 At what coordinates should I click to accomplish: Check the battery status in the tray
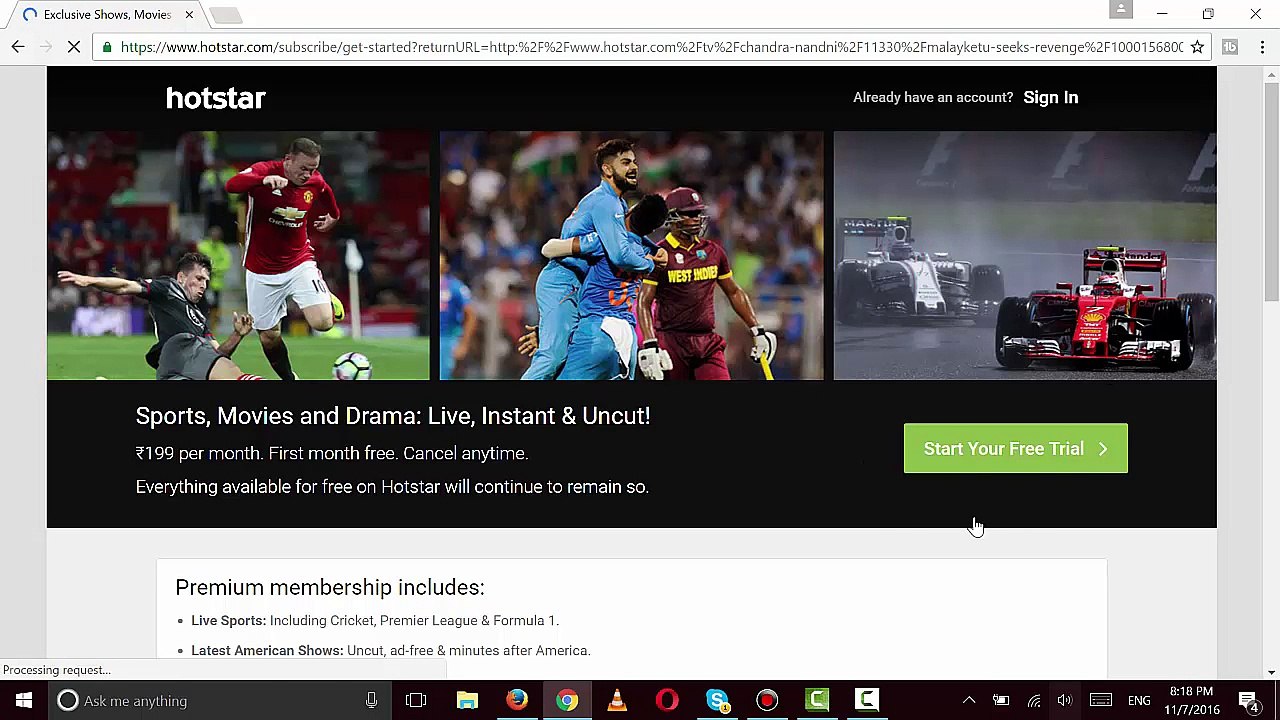click(1001, 701)
